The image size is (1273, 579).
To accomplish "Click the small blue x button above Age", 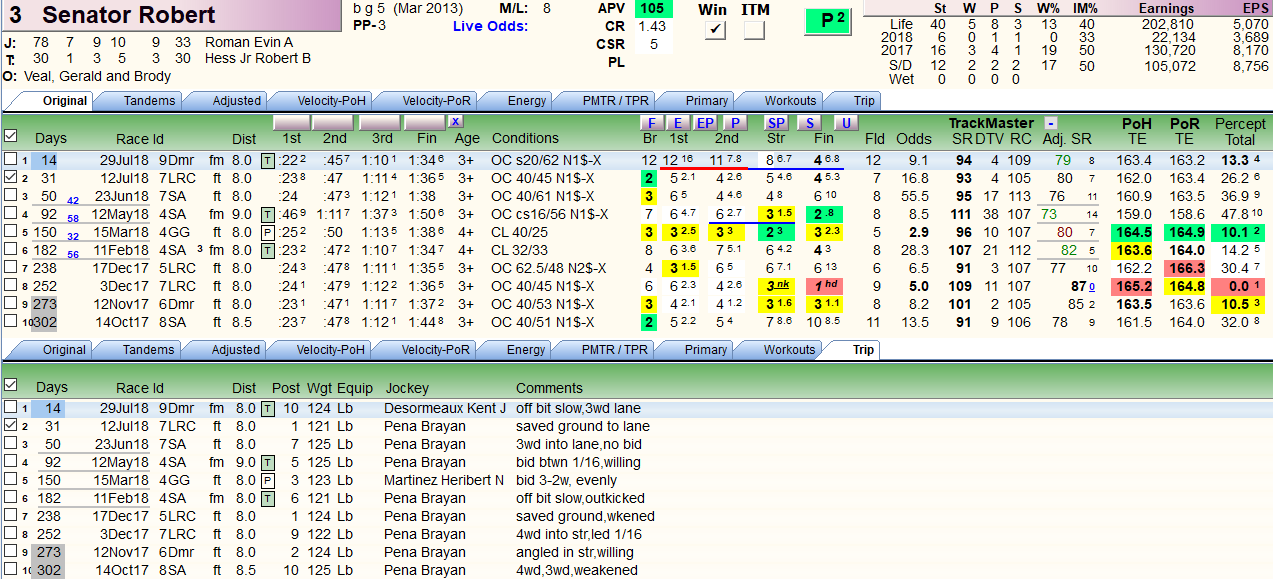I will coord(456,122).
